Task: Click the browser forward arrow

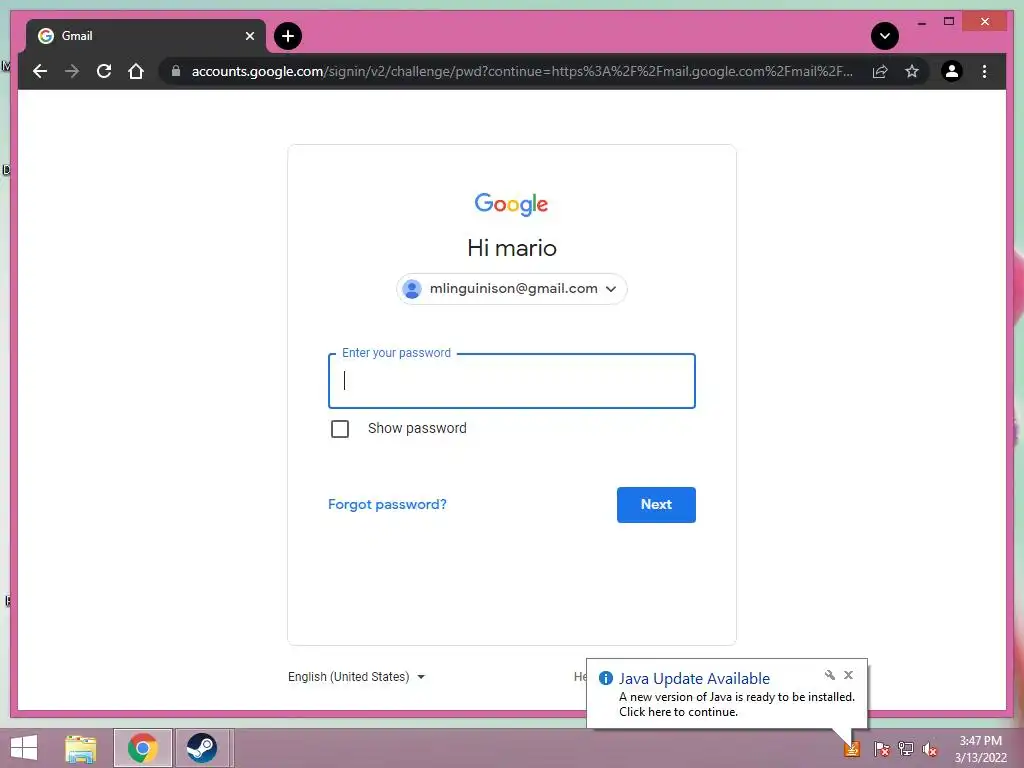Action: tap(72, 71)
